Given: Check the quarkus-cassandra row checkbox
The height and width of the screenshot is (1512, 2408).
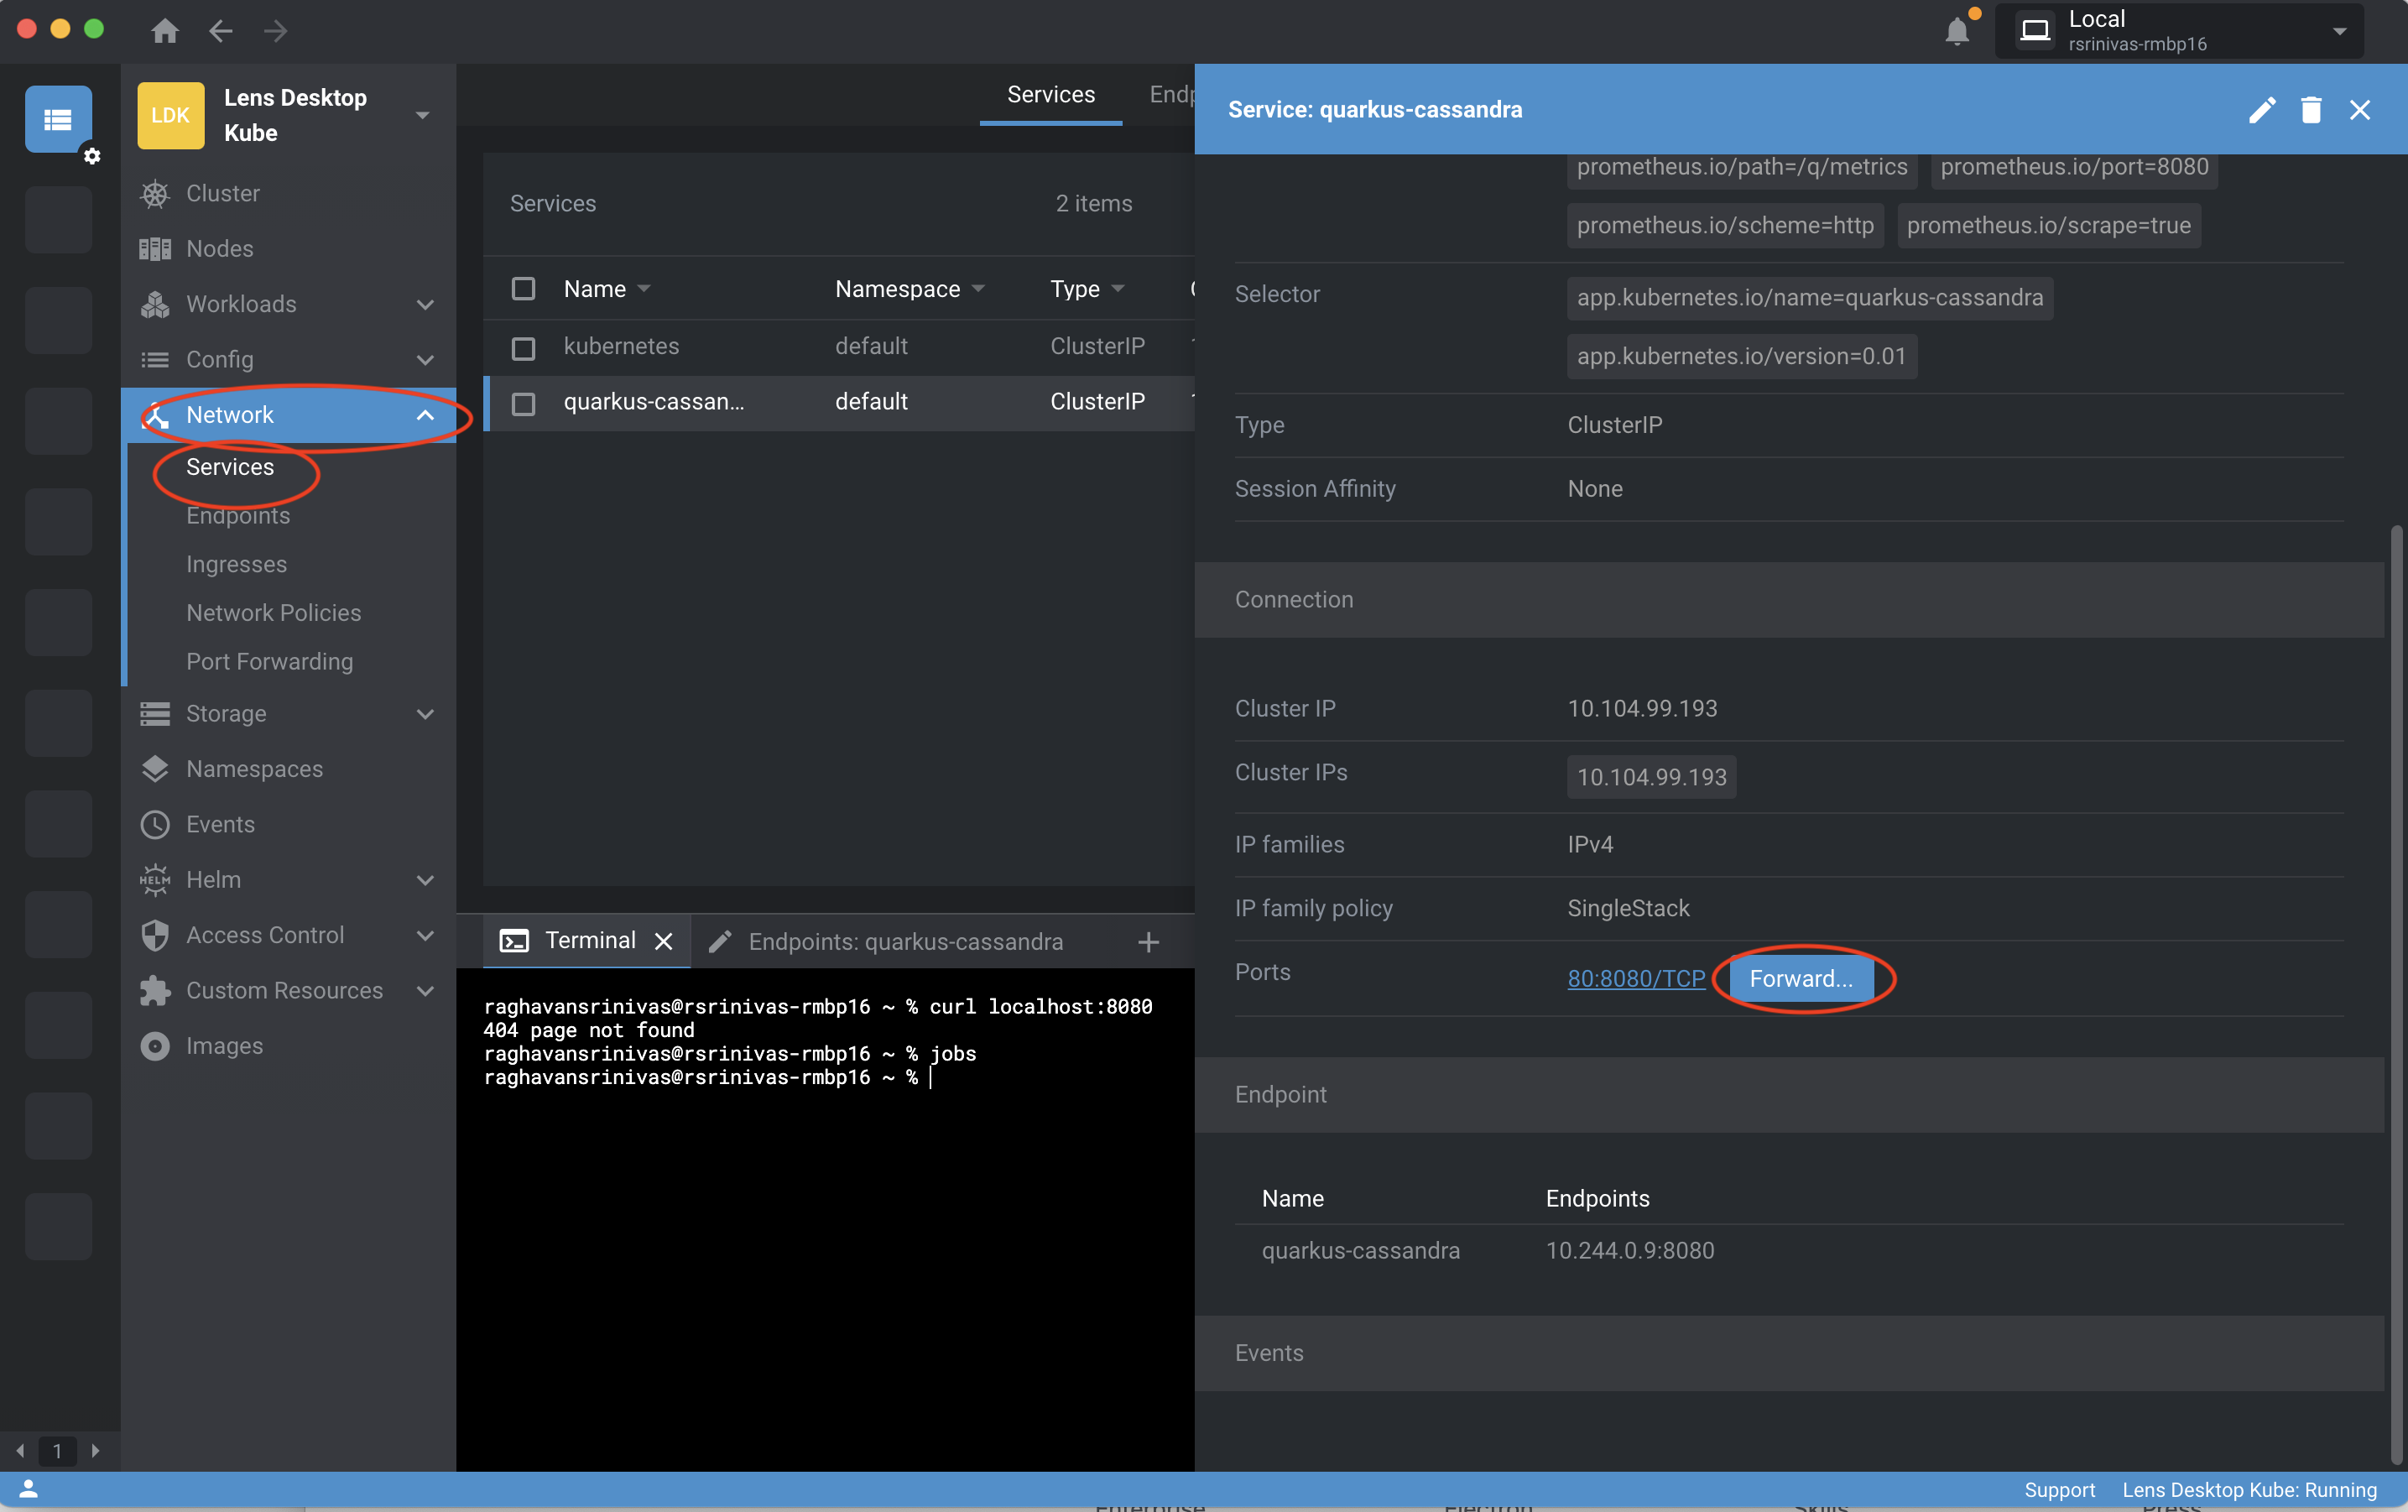Looking at the screenshot, I should [523, 403].
